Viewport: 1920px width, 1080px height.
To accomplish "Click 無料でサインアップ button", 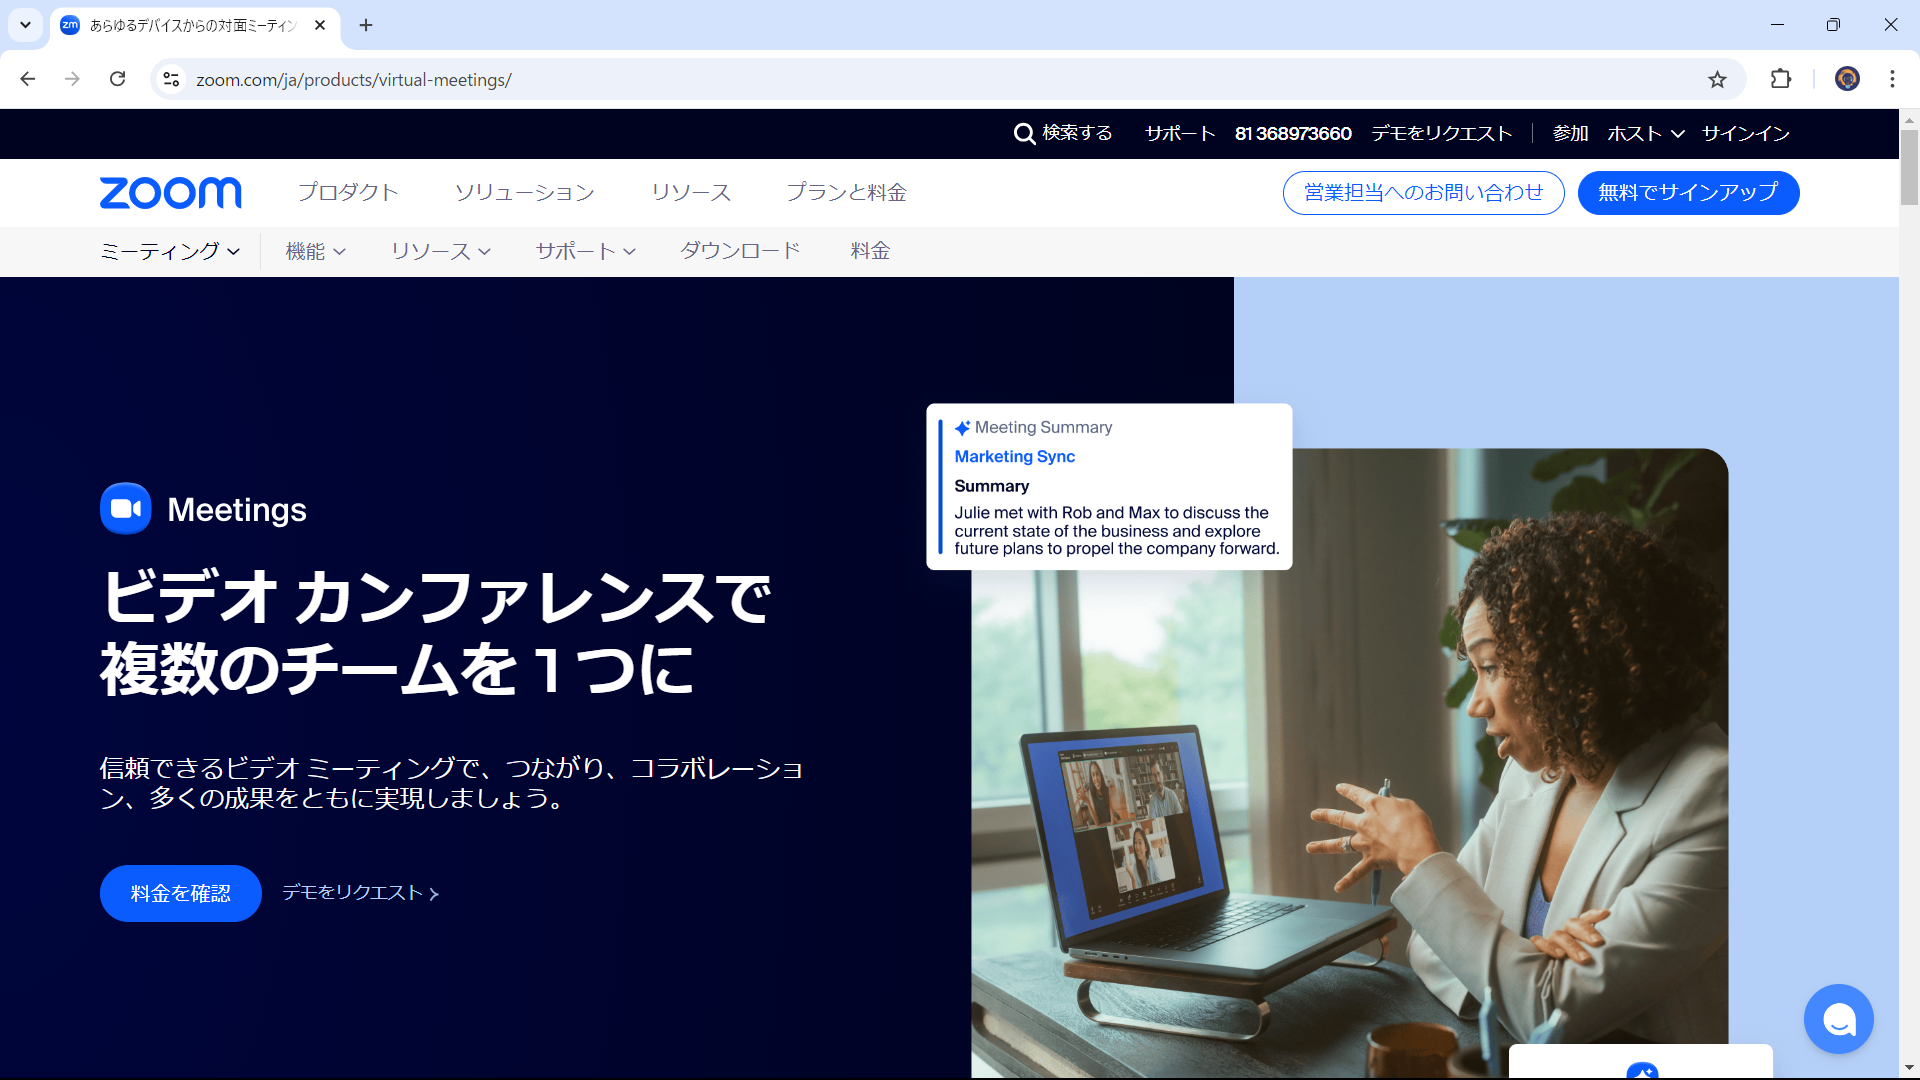I will pos(1688,193).
